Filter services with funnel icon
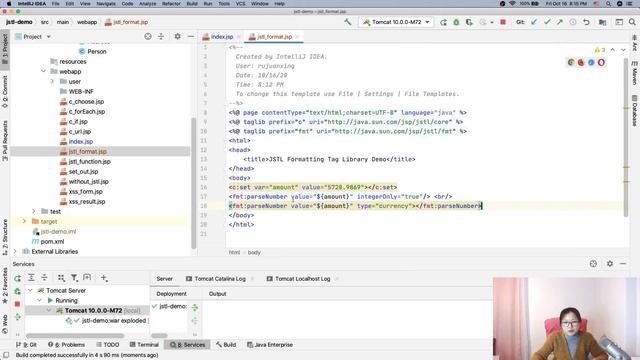The height and width of the screenshot is (360, 640). point(74,278)
